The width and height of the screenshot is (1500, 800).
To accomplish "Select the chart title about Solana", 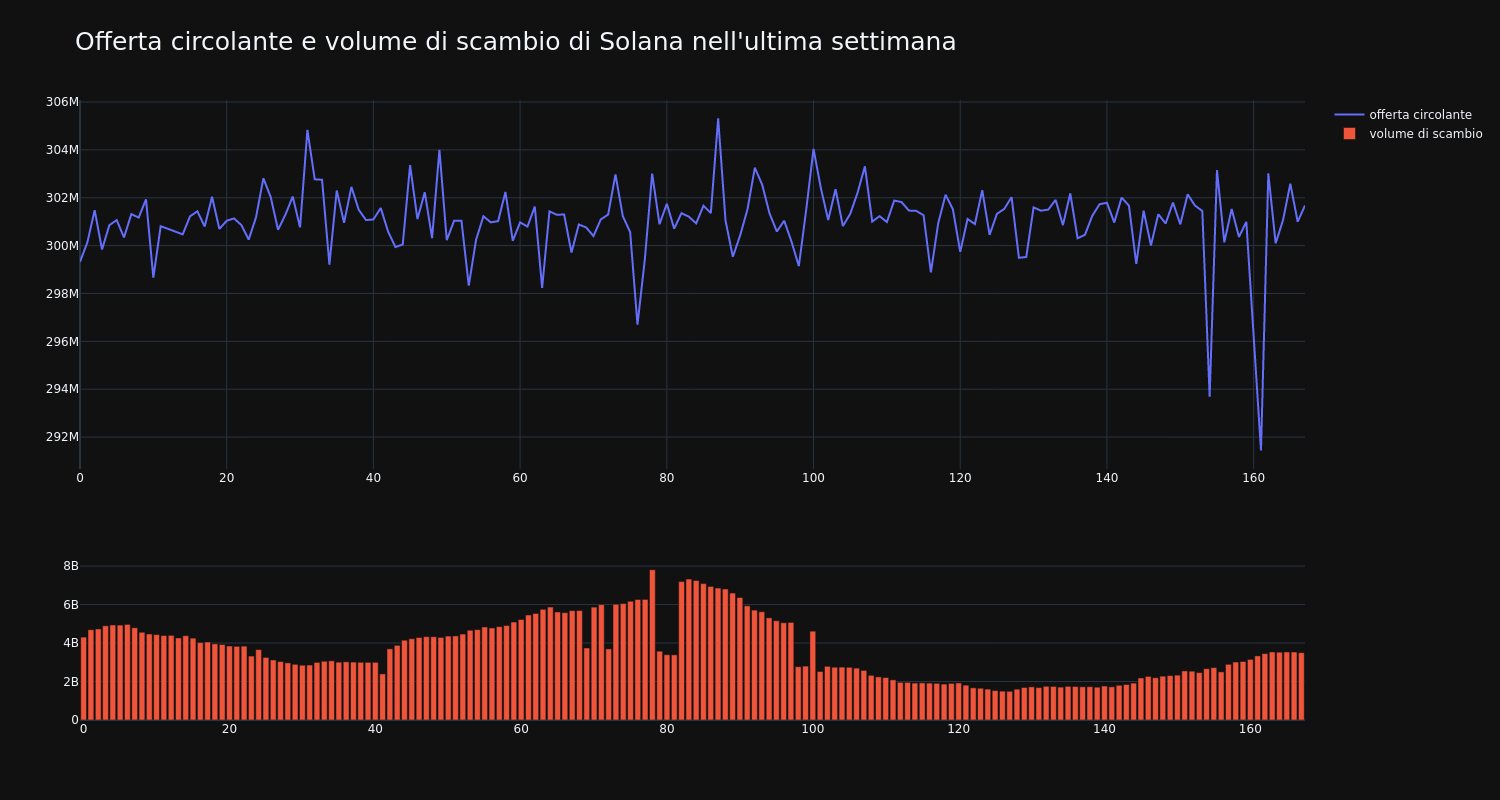I will tap(515, 42).
